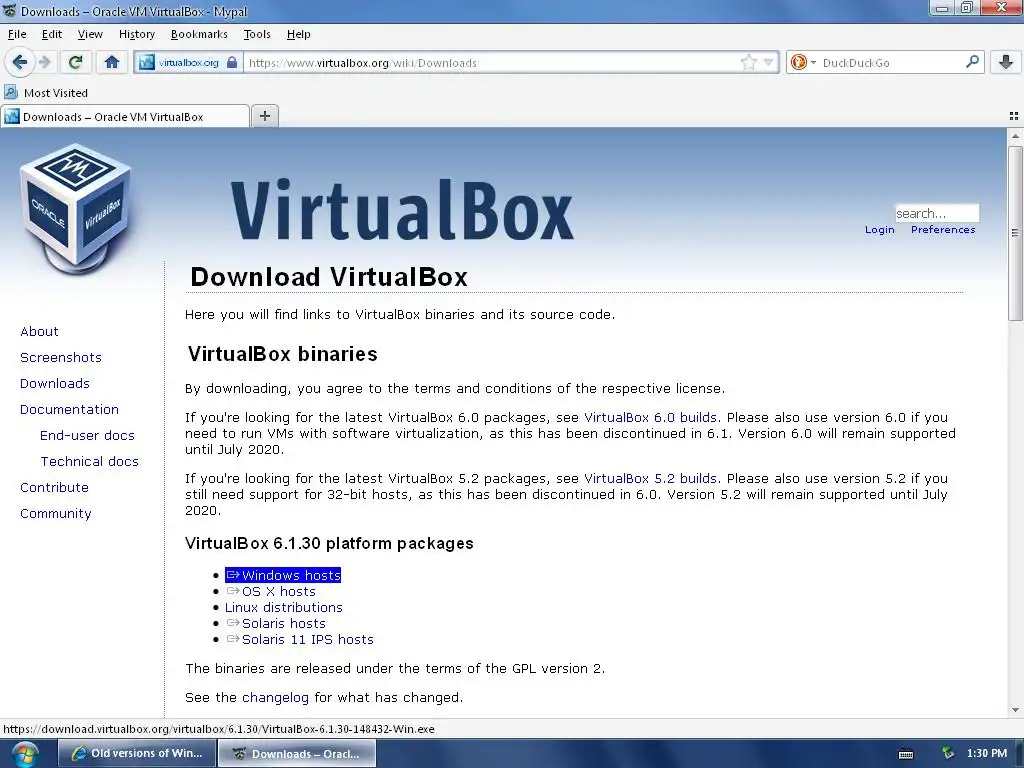Go back to the previous page

[x=20, y=62]
